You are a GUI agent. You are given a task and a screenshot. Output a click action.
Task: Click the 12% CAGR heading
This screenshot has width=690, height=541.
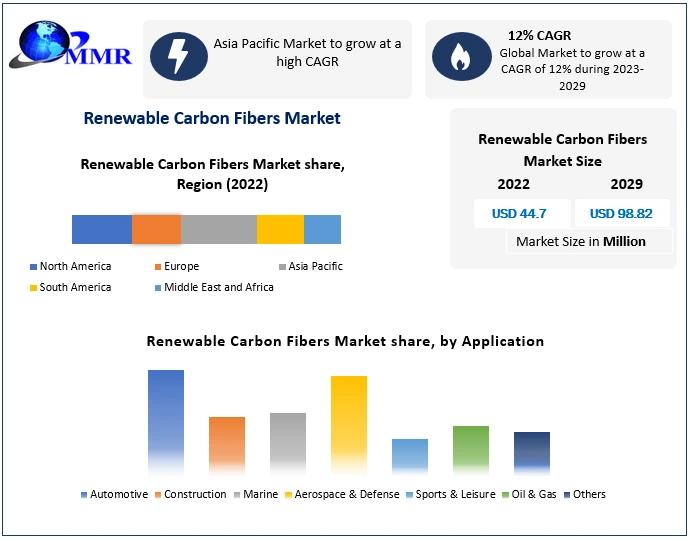click(540, 35)
